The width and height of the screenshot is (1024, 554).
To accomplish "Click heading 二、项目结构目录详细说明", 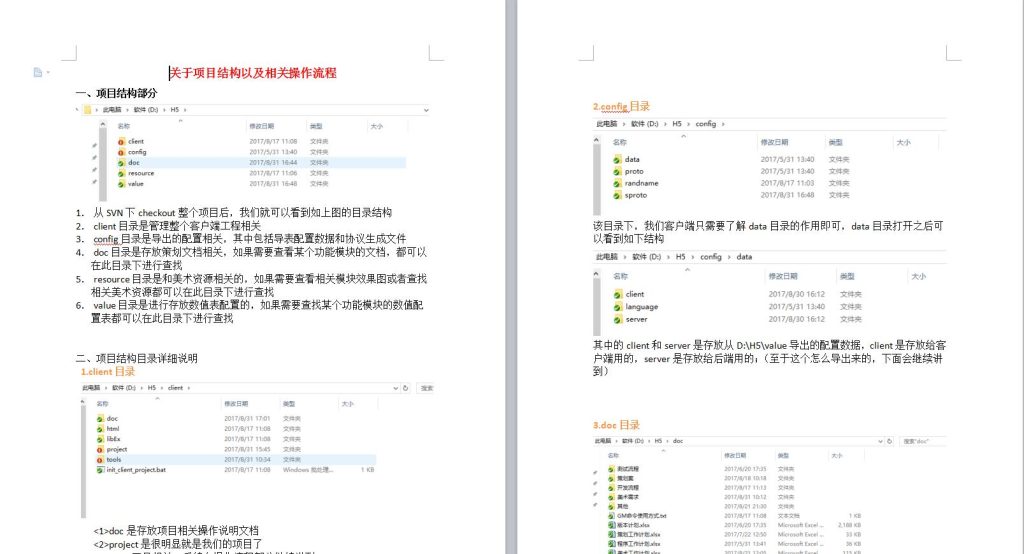I will click(136, 358).
